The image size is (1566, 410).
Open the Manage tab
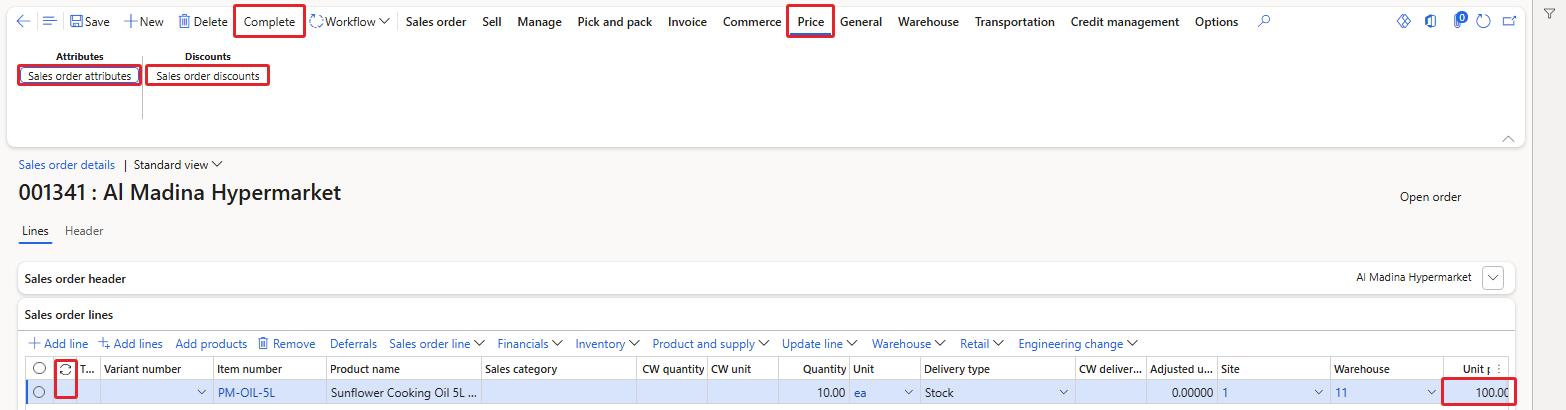pyautogui.click(x=539, y=21)
